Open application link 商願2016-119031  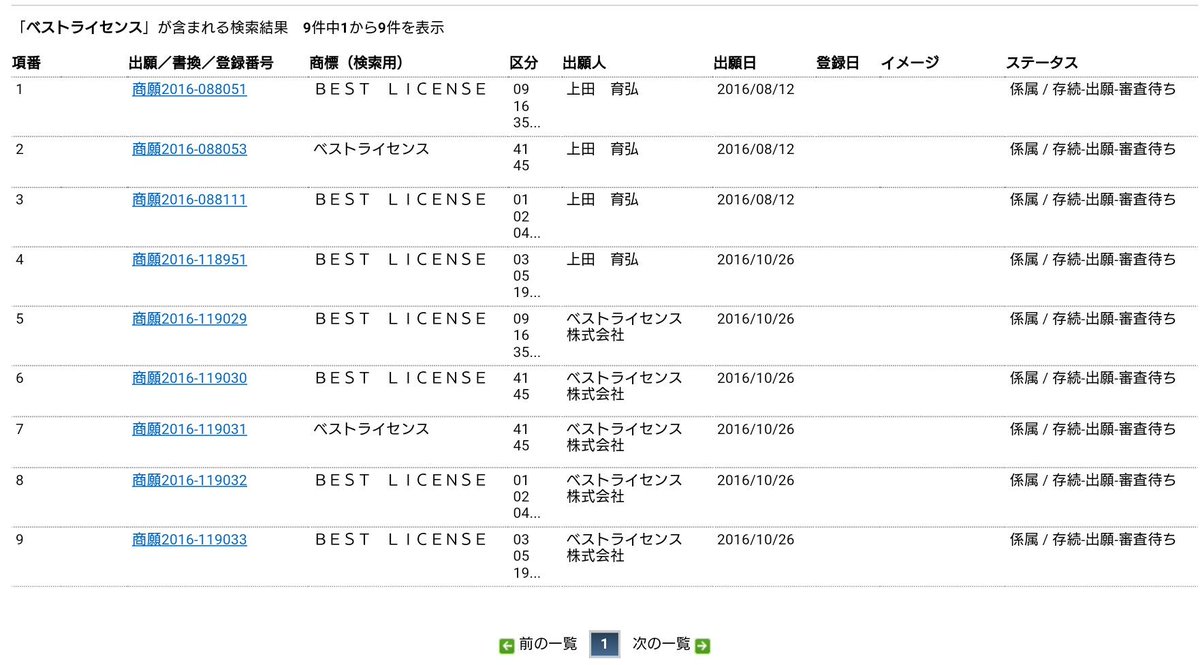[189, 429]
